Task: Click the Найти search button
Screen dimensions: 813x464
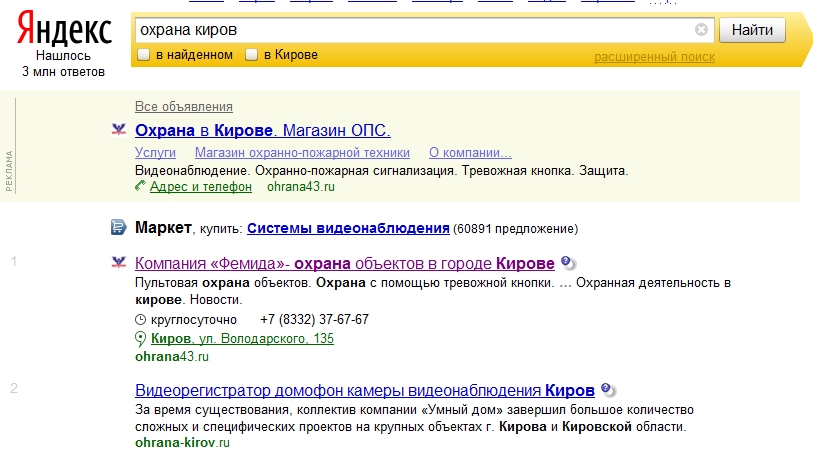Action: pyautogui.click(x=752, y=30)
